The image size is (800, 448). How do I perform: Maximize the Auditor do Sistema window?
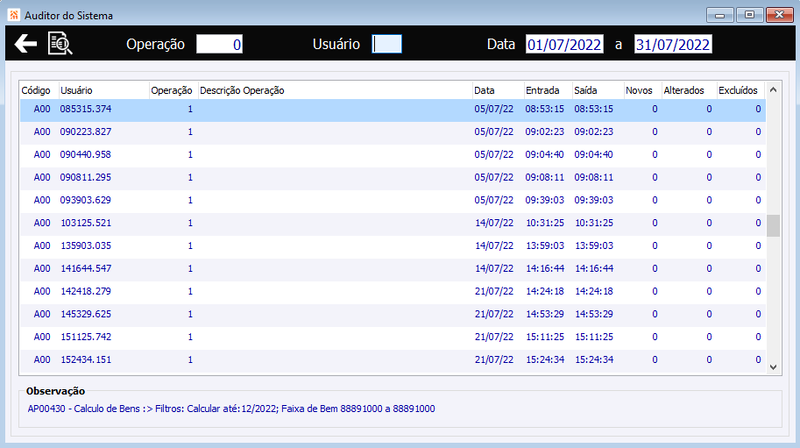tap(749, 15)
